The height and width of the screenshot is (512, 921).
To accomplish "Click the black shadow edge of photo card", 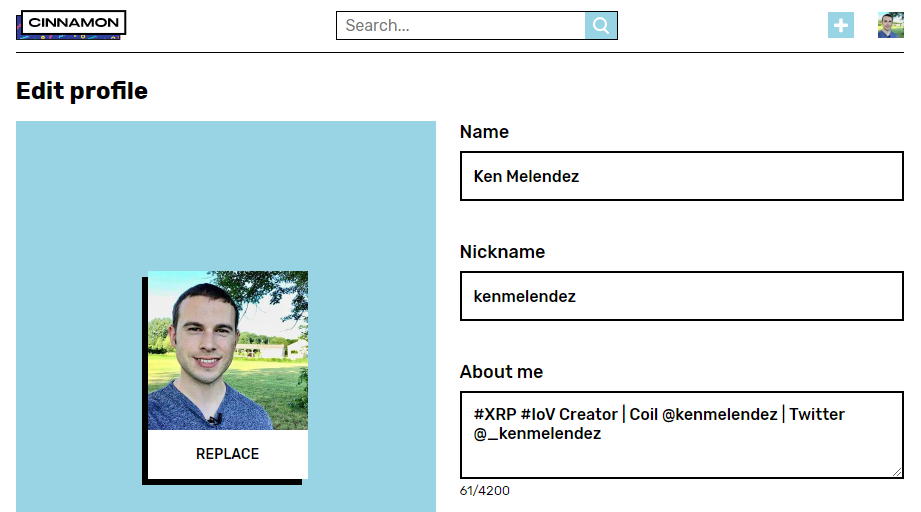I will tap(144, 380).
